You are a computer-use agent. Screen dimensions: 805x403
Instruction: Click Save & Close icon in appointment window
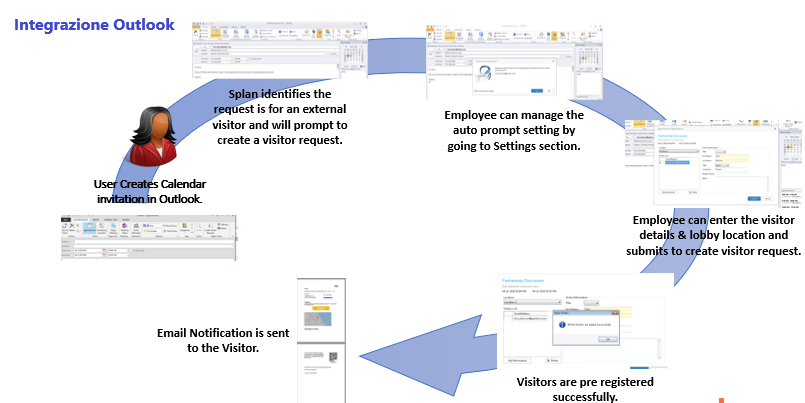[65, 230]
